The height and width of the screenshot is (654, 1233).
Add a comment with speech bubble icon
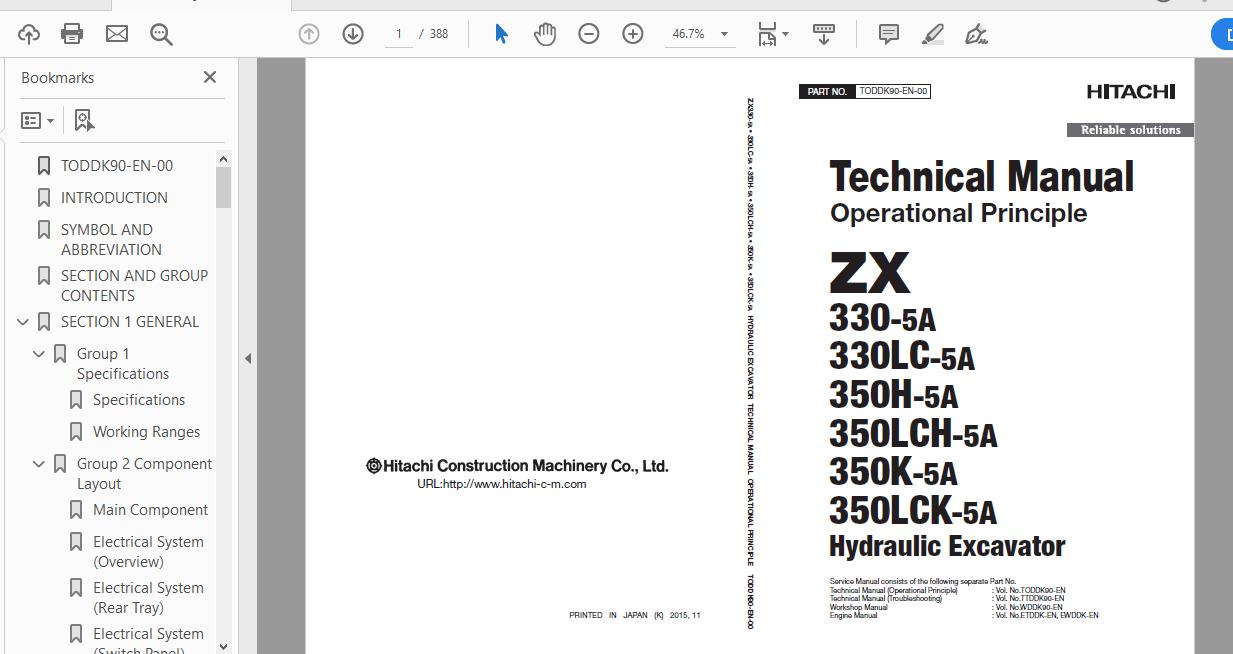[x=888, y=34]
